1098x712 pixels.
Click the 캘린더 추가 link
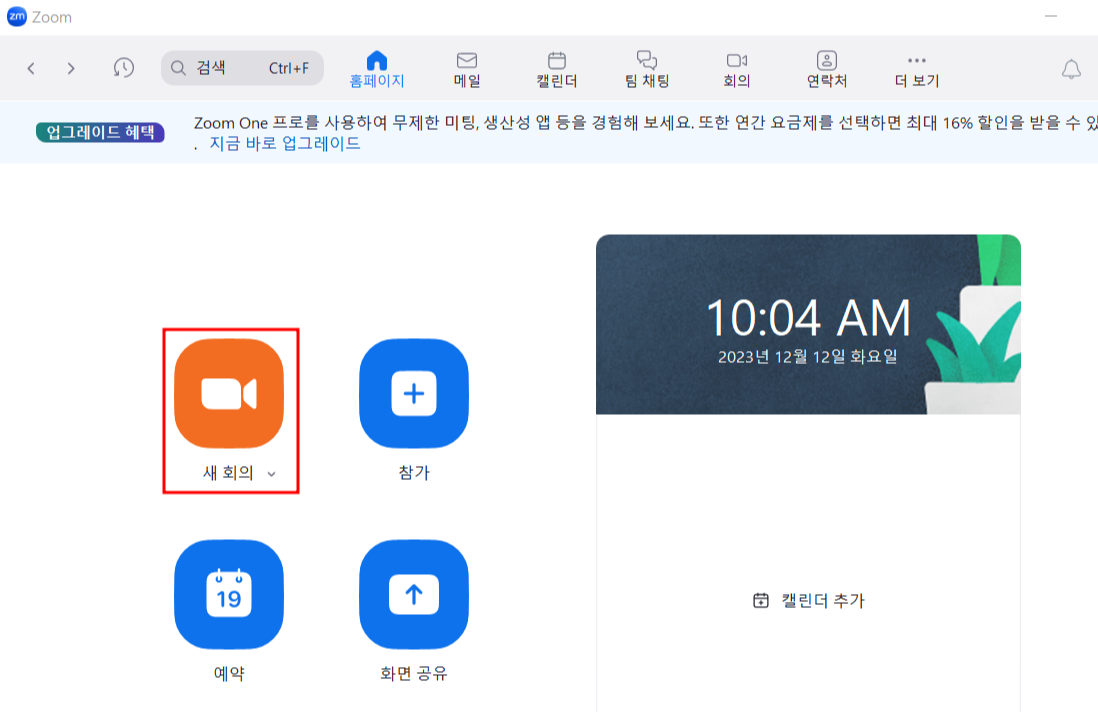point(809,601)
